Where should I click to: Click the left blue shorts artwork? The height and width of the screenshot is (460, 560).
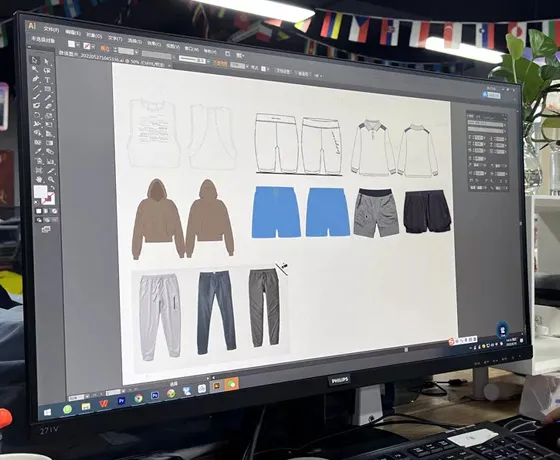(276, 211)
